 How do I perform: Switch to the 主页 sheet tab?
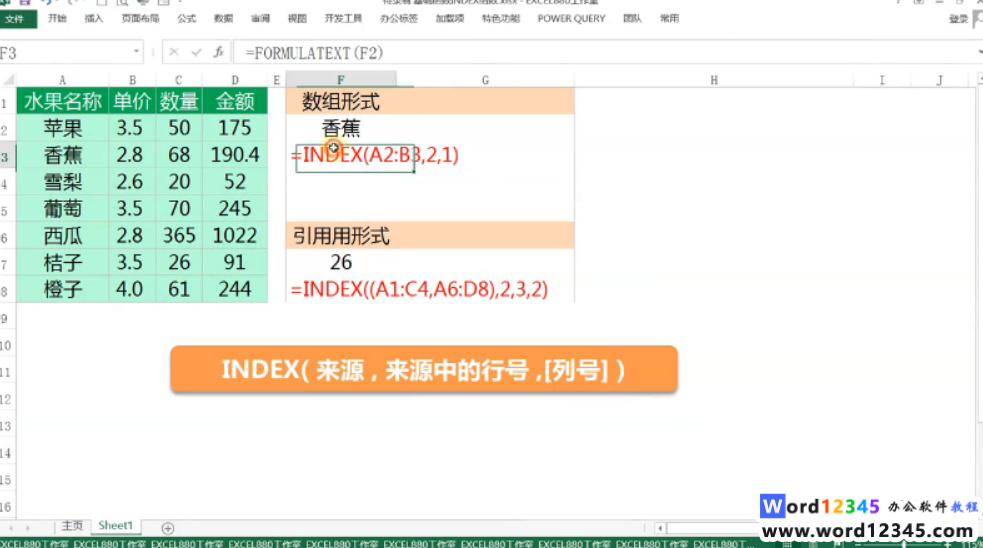[72, 526]
